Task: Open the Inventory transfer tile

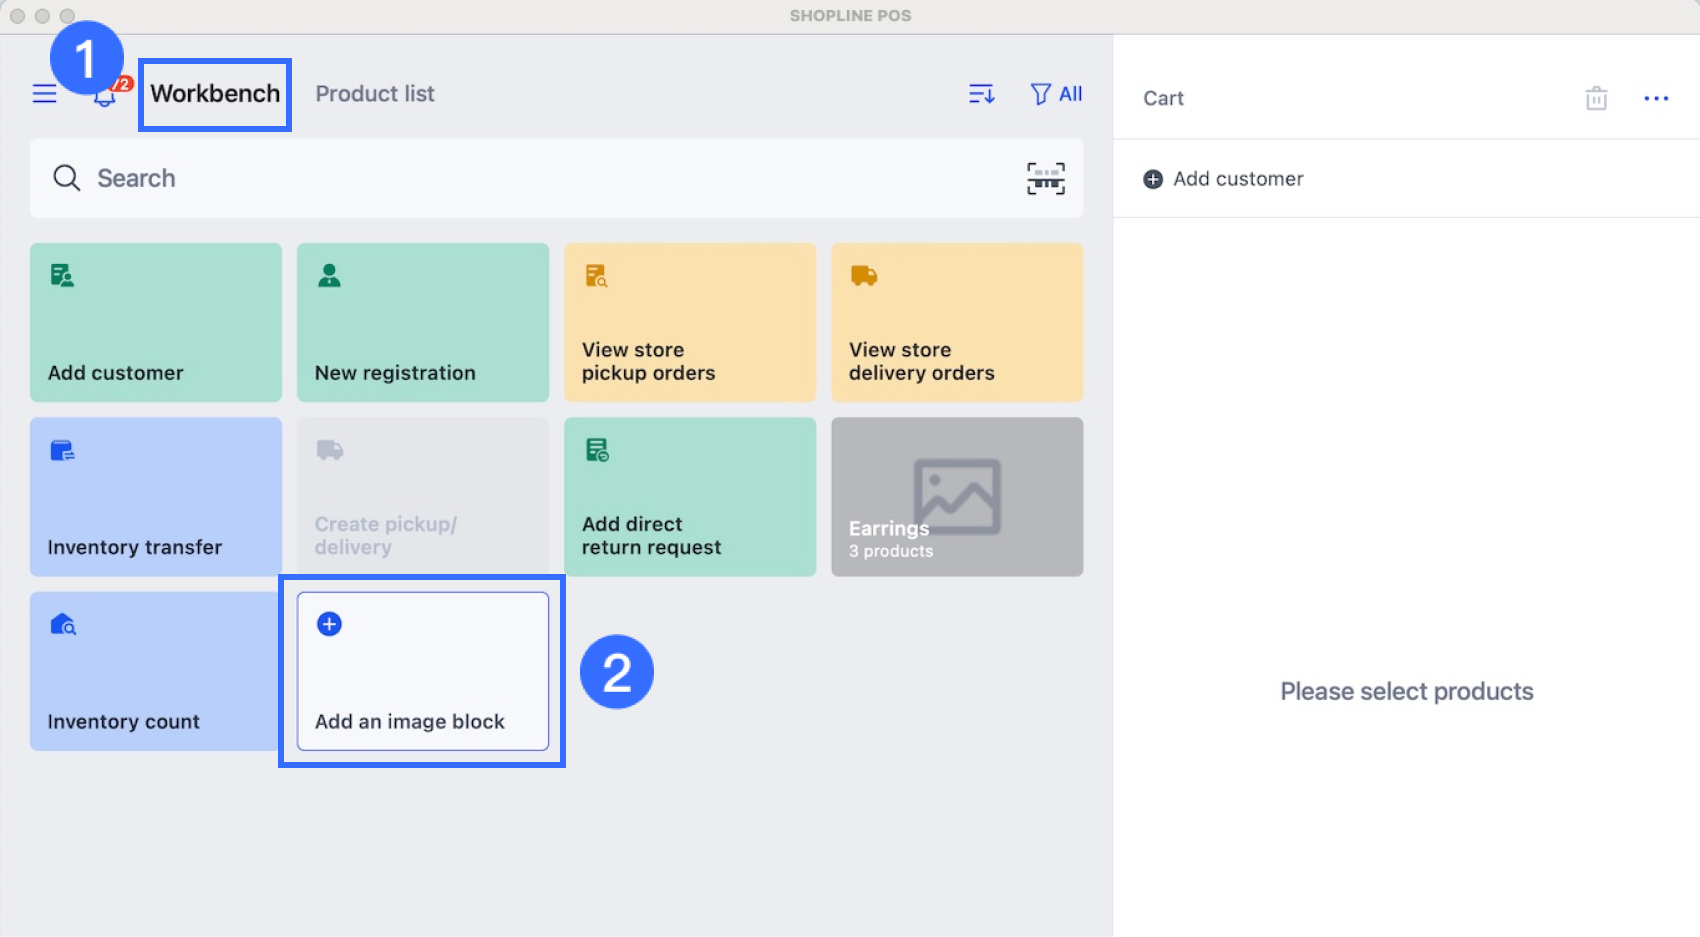Action: [156, 496]
